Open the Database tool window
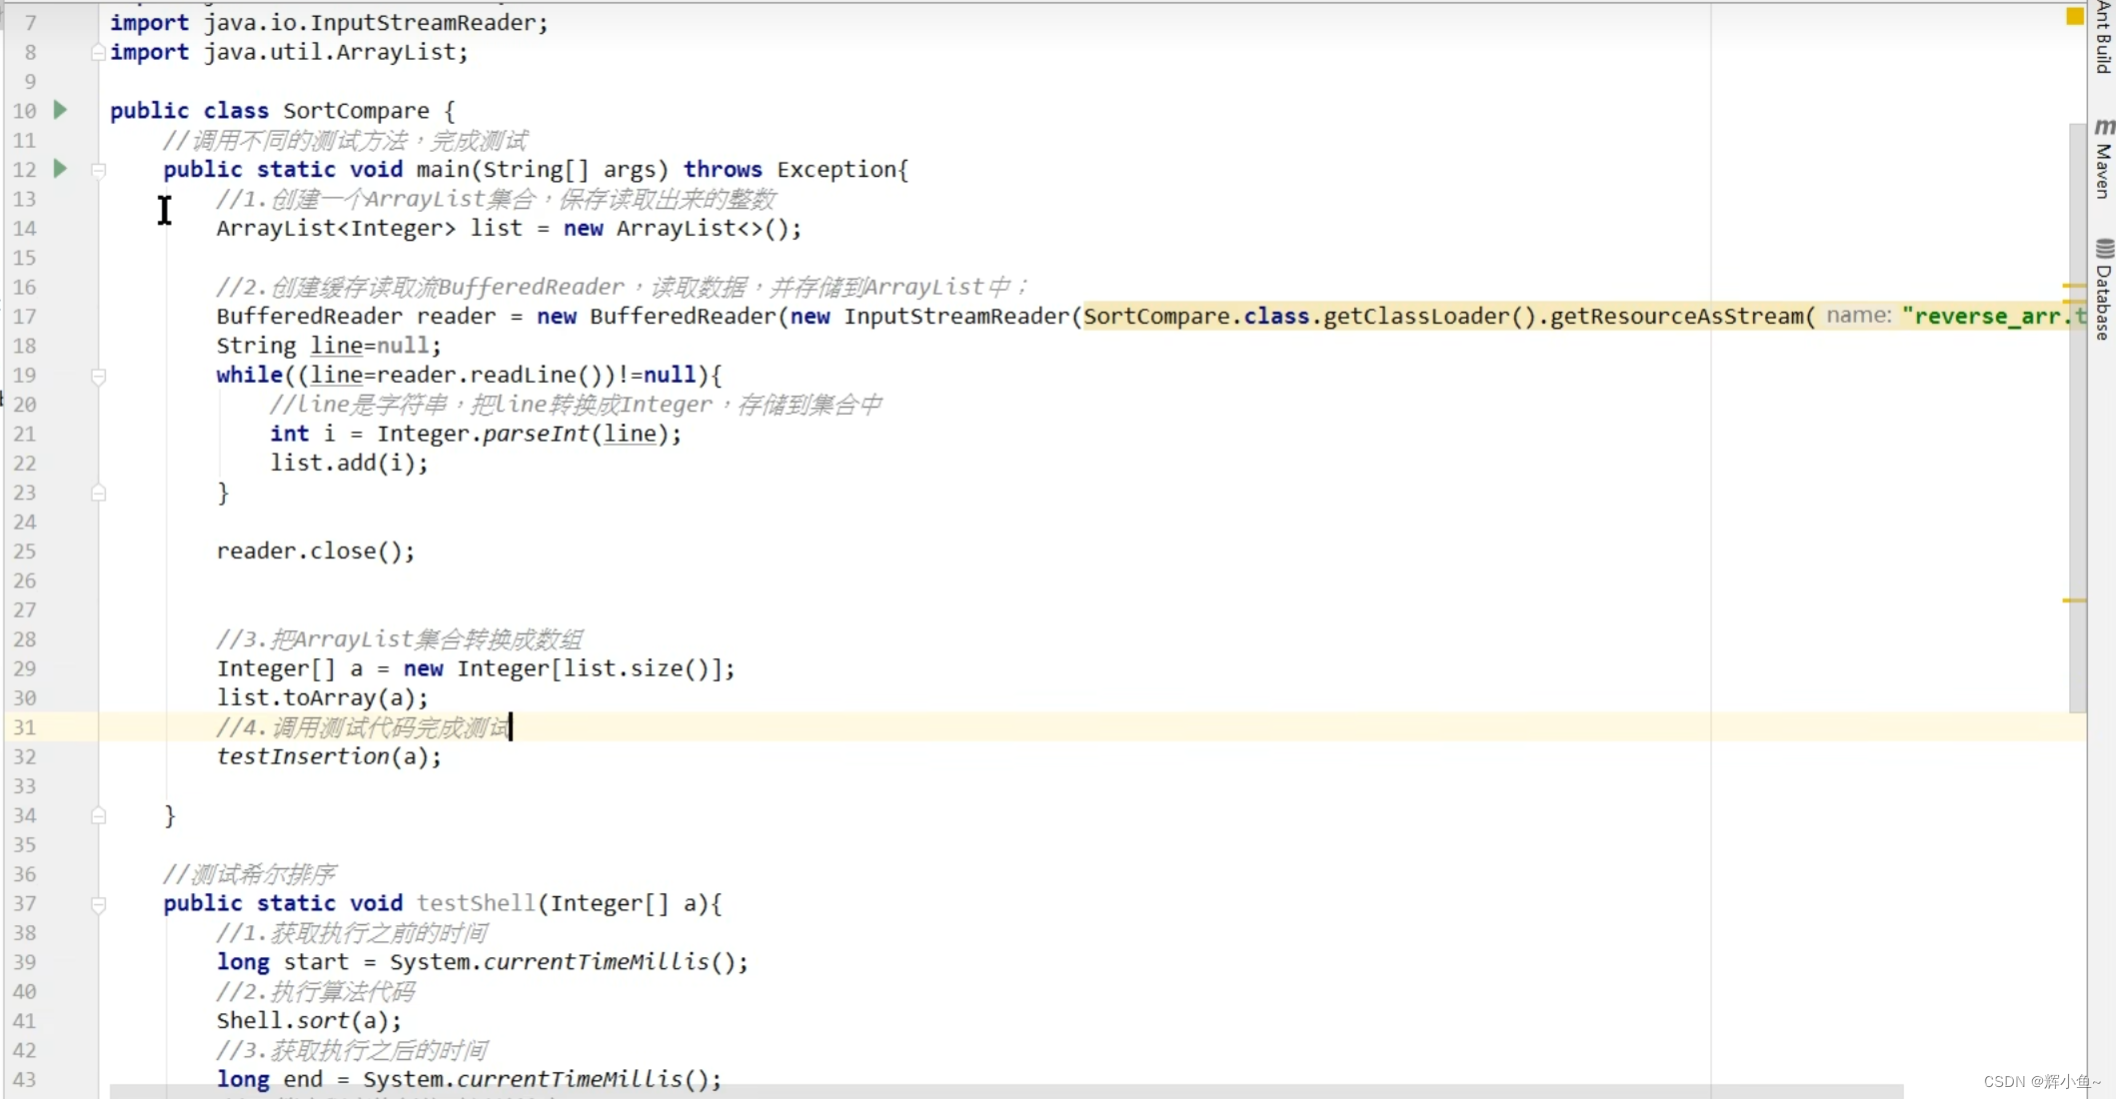2116x1099 pixels. 2103,290
